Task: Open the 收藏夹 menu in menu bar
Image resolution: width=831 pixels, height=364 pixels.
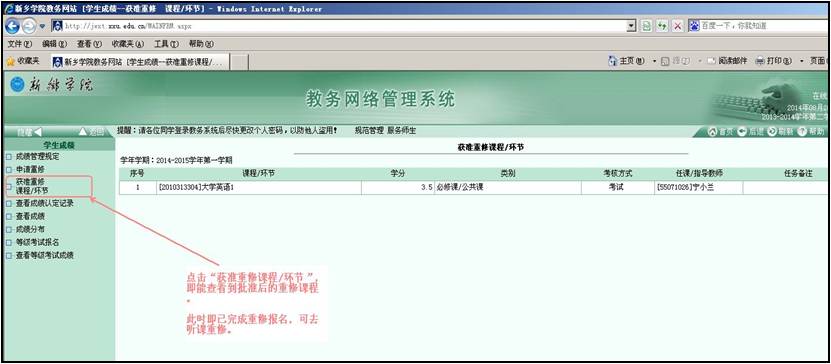Action: (x=128, y=45)
